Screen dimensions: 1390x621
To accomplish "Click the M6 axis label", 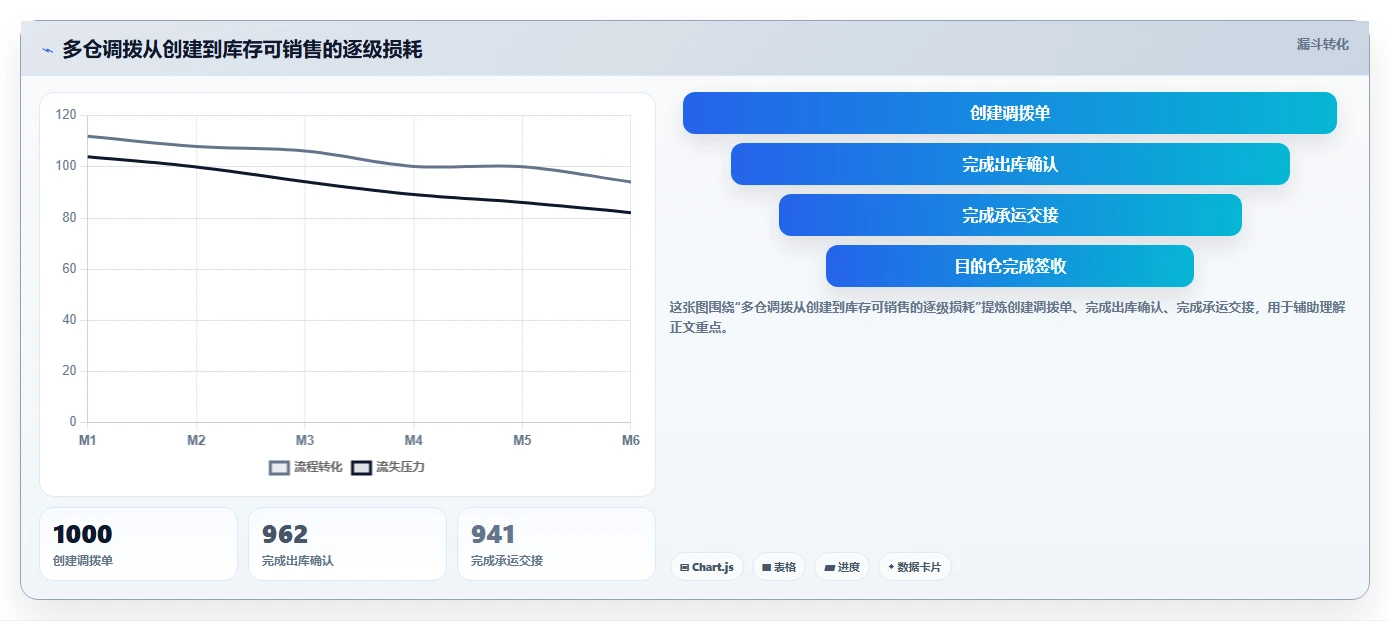I will point(630,441).
